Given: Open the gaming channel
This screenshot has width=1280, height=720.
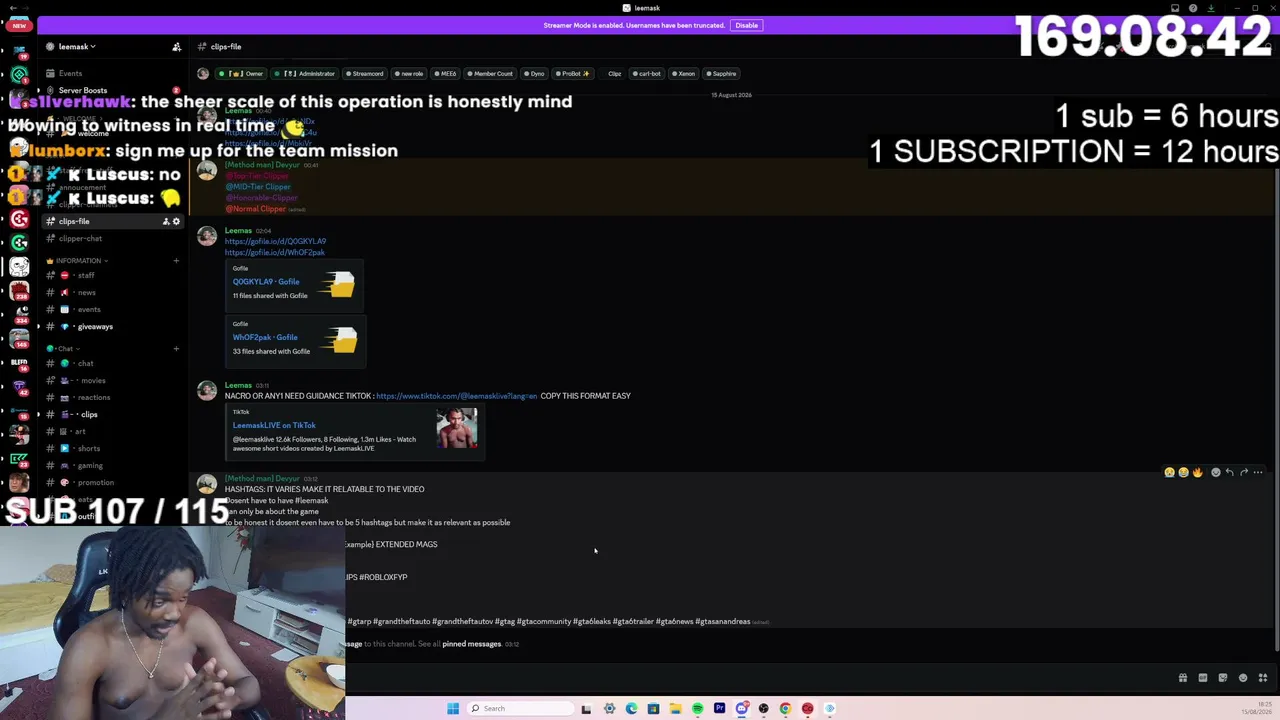Looking at the screenshot, I should (x=112, y=465).
